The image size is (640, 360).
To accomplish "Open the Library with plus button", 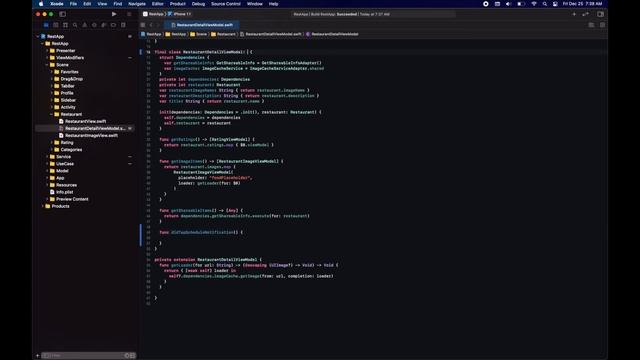I will click(574, 14).
